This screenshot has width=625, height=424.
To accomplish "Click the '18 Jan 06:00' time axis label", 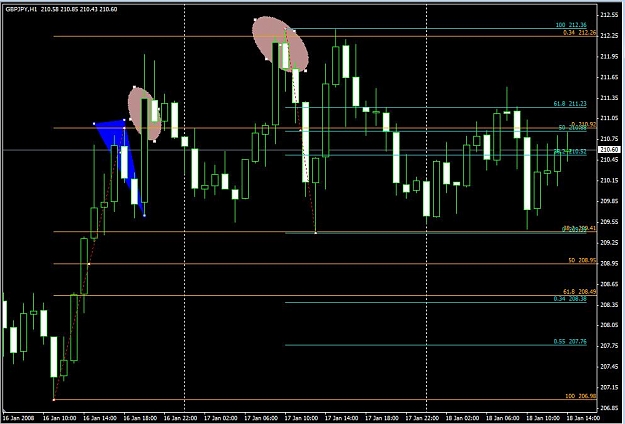I will tap(503, 418).
